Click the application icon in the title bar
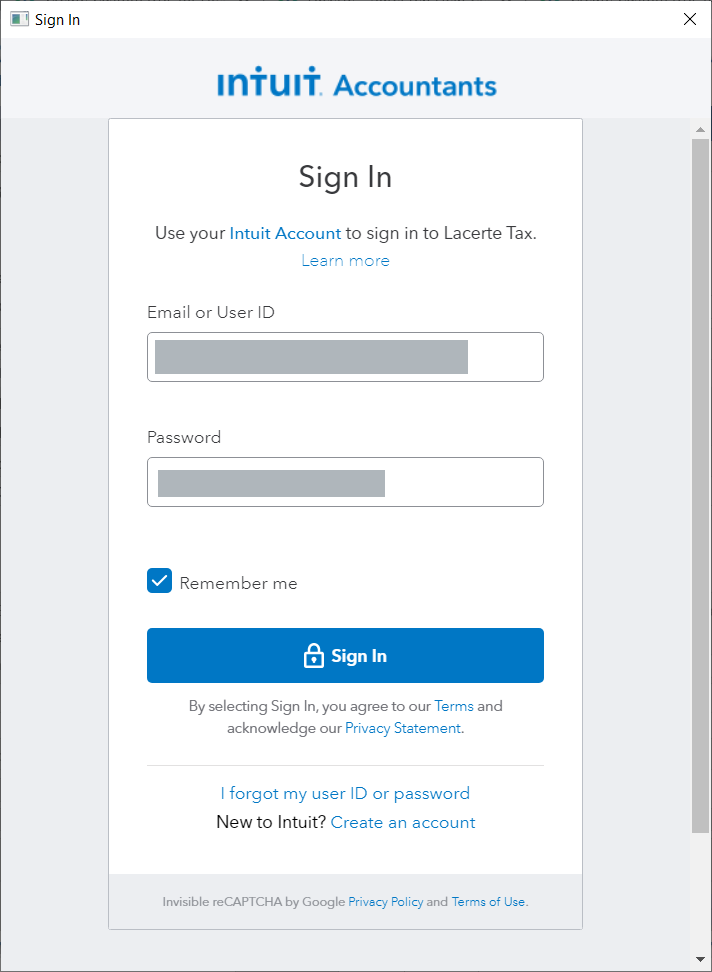This screenshot has width=712, height=972. [x=19, y=18]
